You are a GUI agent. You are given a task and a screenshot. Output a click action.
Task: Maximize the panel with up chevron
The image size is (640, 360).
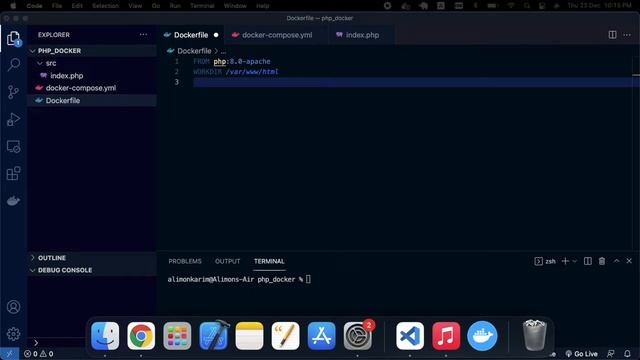click(616, 261)
